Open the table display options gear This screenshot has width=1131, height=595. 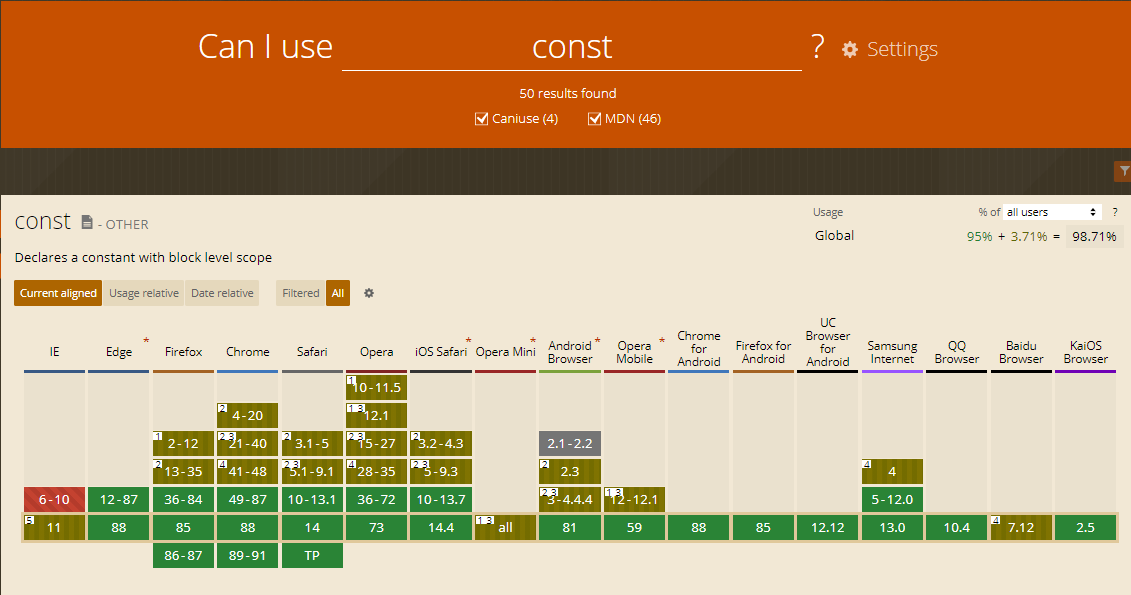tap(369, 293)
